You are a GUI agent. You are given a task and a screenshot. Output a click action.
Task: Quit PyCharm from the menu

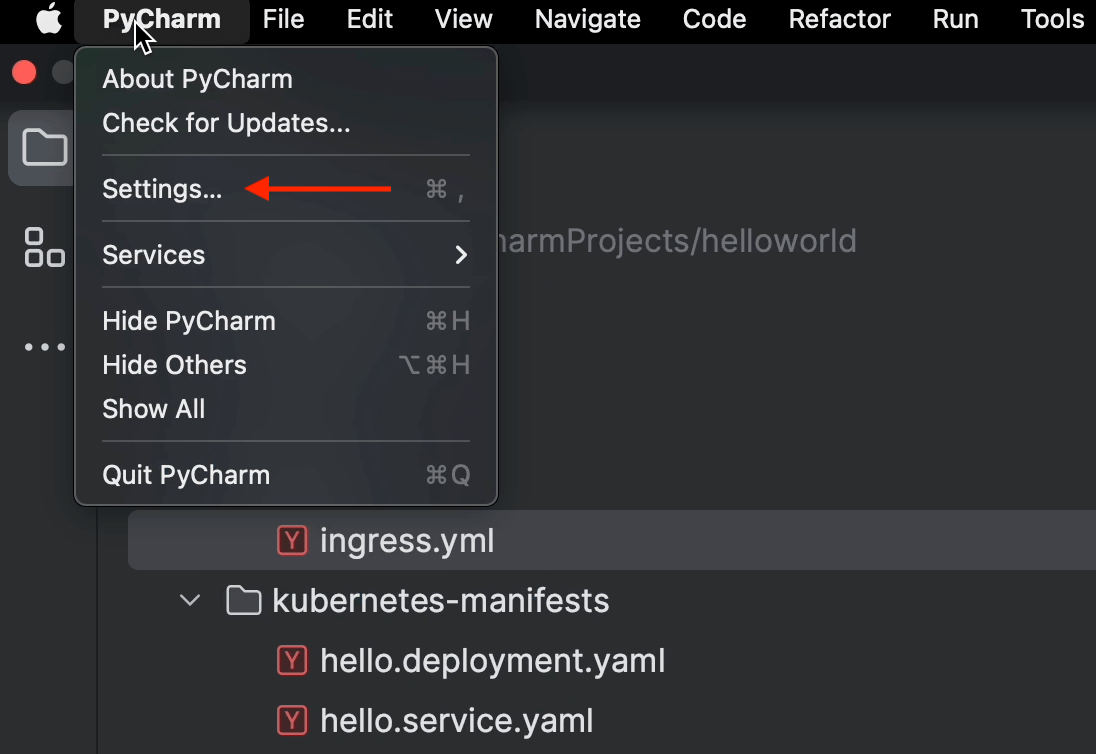coord(186,475)
